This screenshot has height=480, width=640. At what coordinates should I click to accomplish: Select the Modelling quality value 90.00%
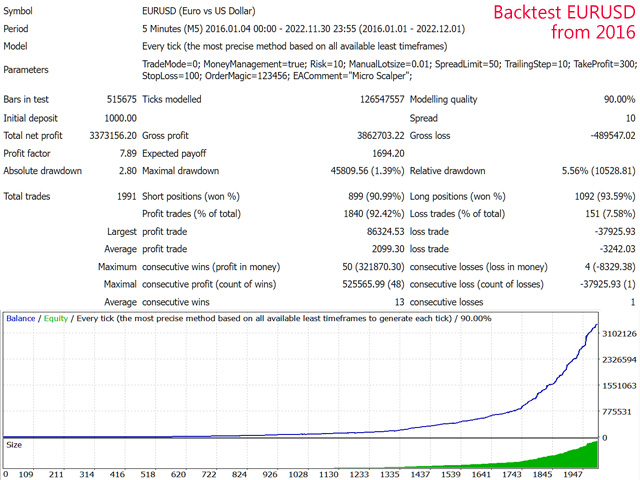click(x=619, y=100)
